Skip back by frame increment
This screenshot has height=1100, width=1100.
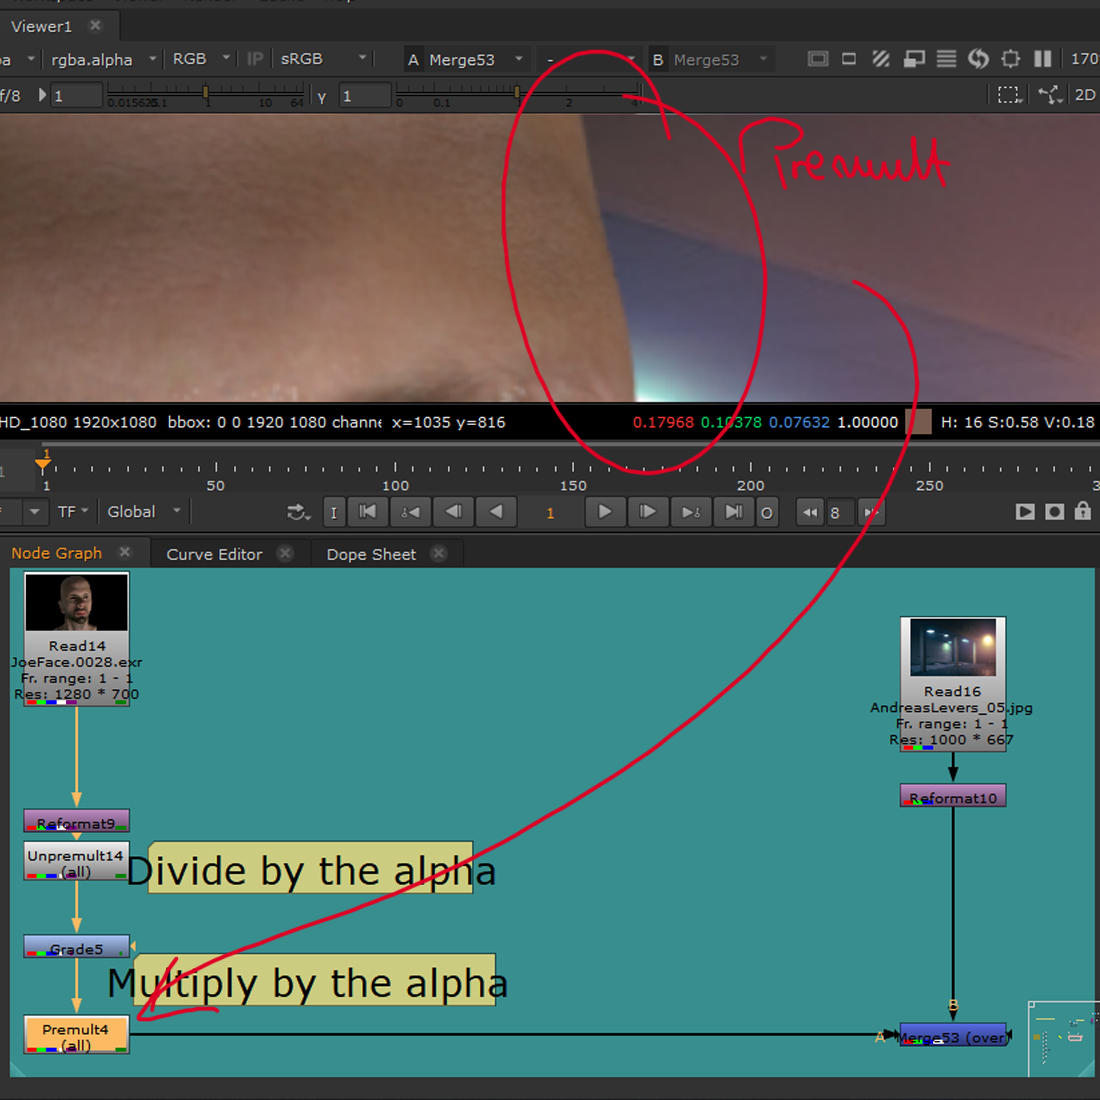point(810,512)
